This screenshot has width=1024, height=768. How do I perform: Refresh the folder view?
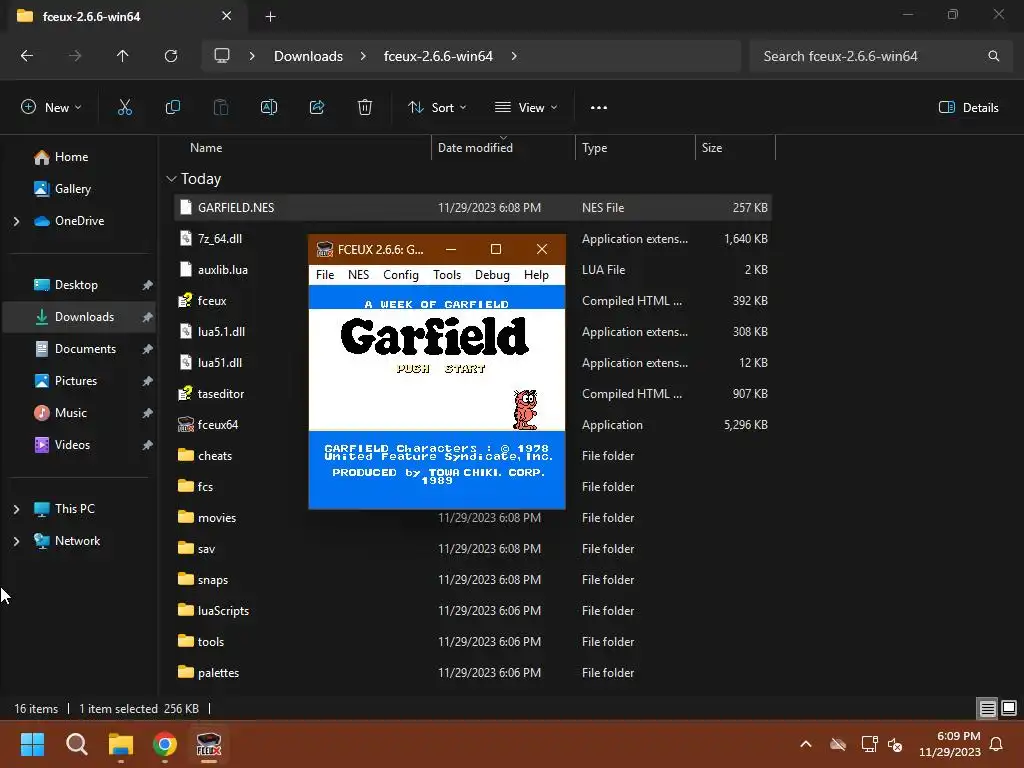point(171,56)
